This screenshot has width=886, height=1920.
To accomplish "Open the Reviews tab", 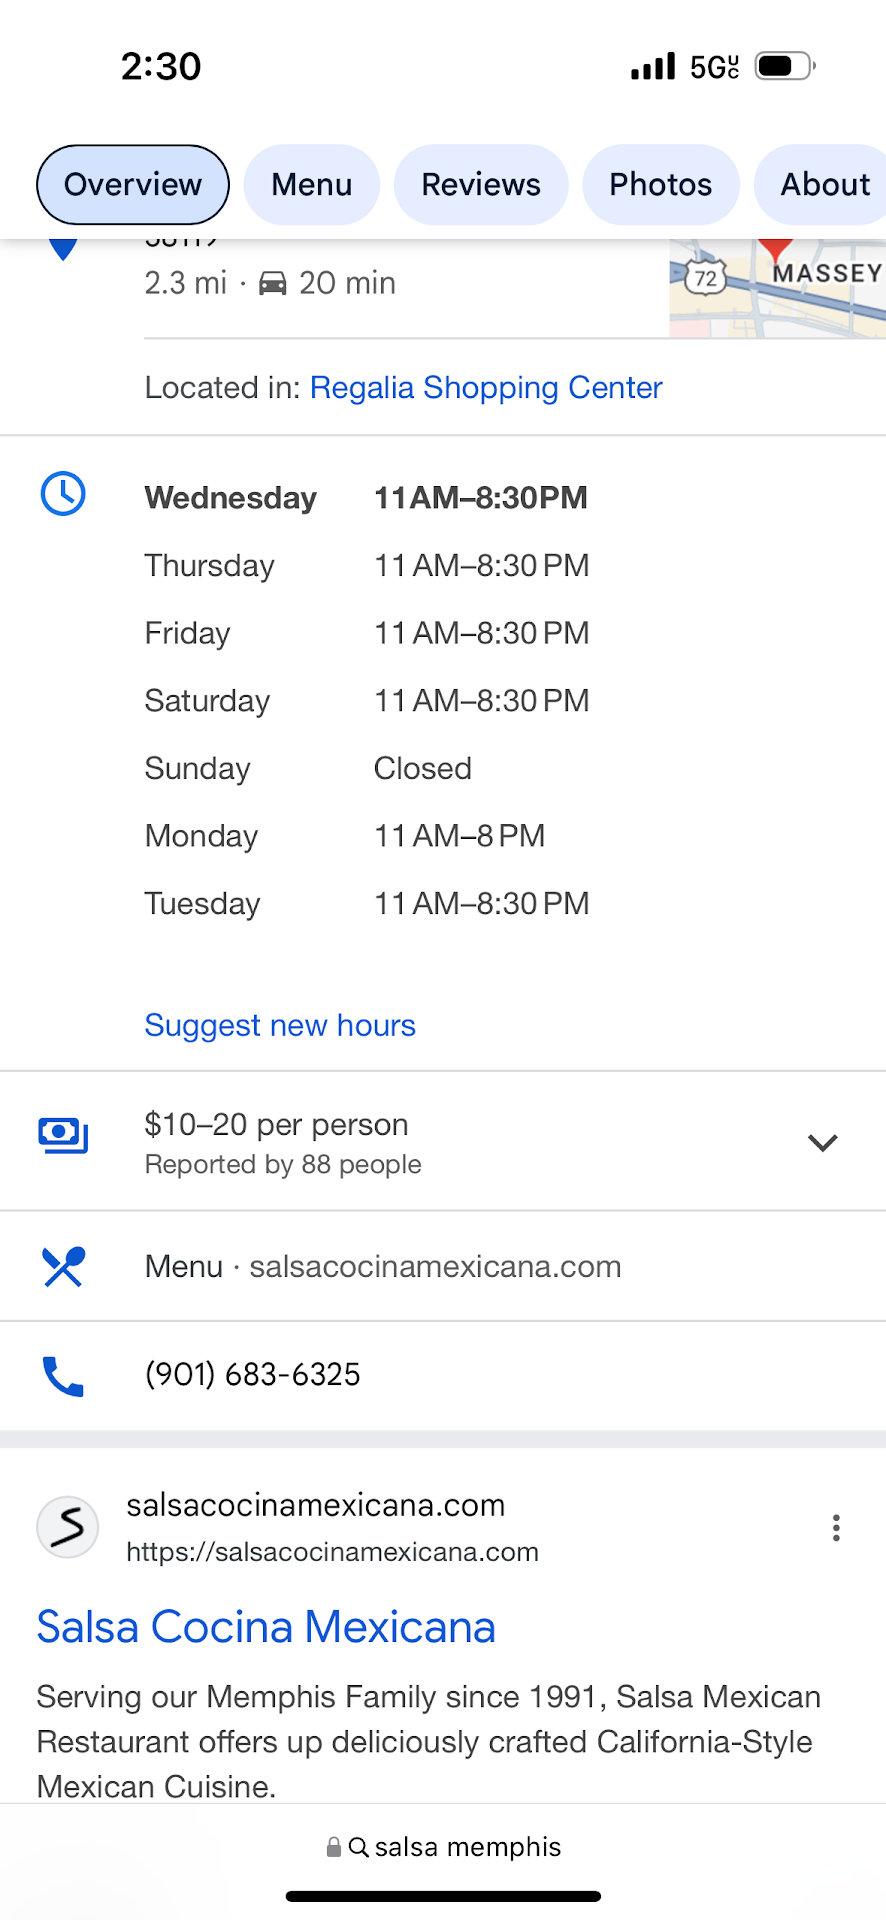I will [x=481, y=185].
